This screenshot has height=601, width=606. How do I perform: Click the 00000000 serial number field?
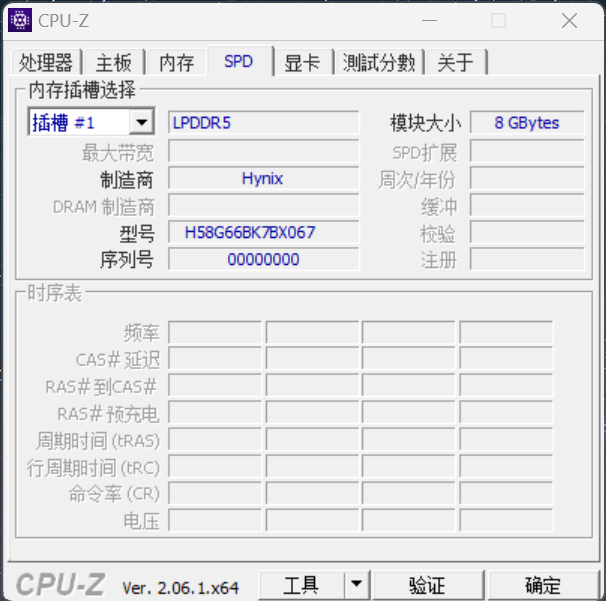(264, 259)
